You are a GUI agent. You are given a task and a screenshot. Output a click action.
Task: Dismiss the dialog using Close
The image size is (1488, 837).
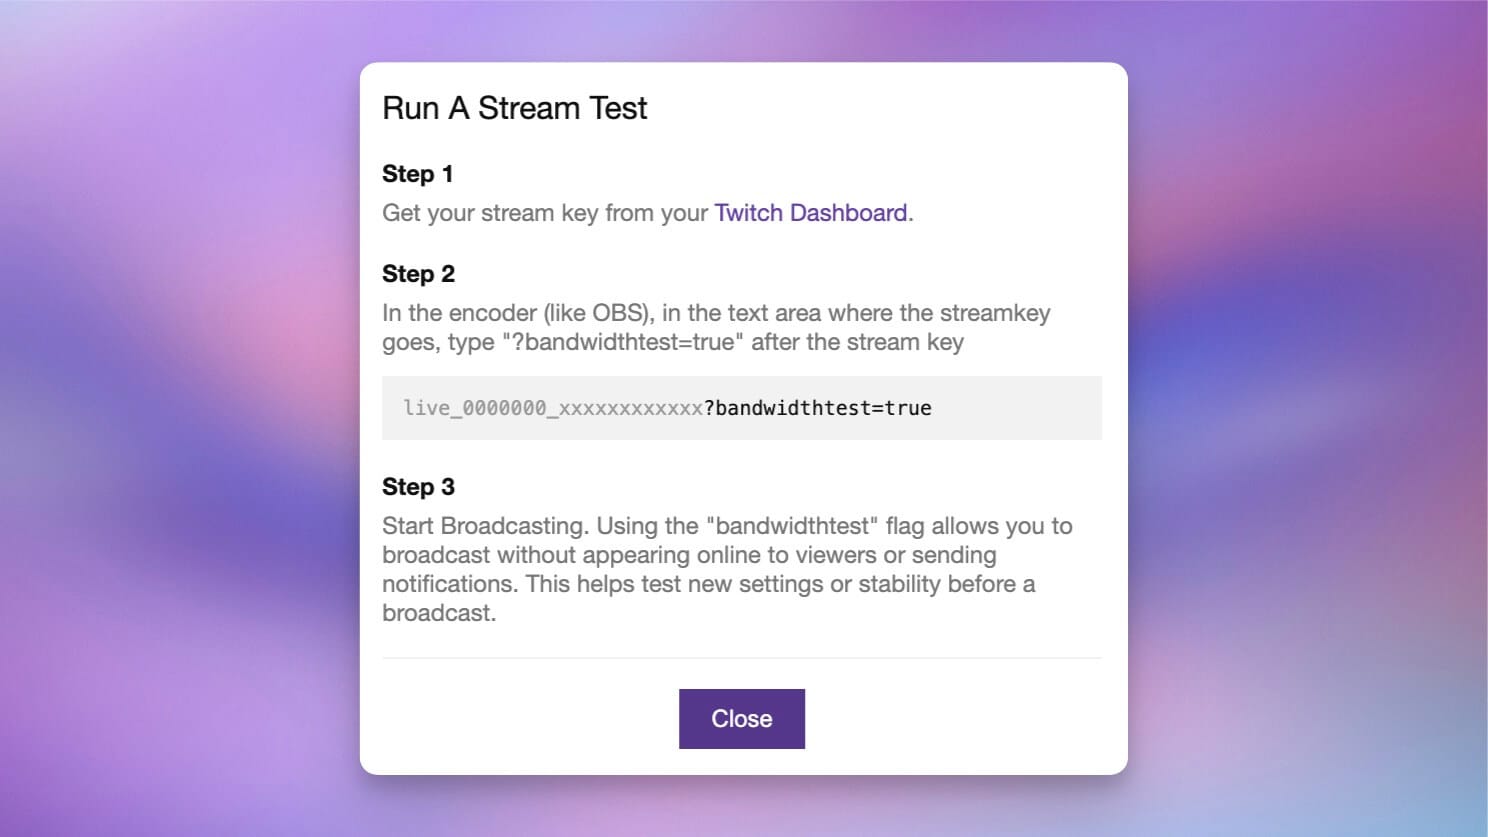(741, 718)
